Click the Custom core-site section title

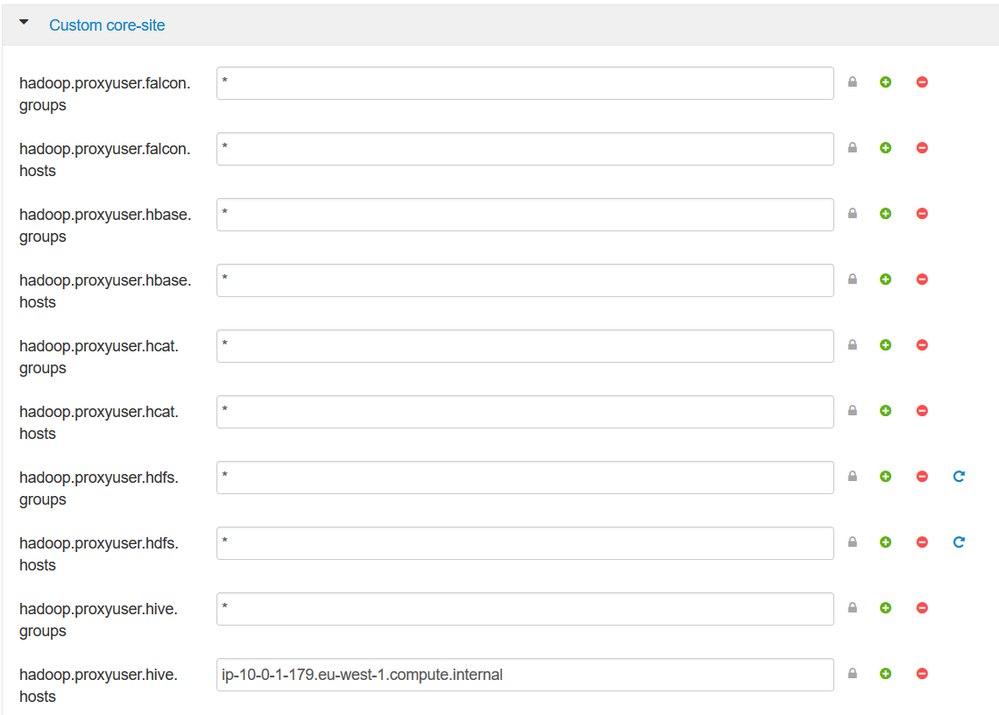pos(107,25)
